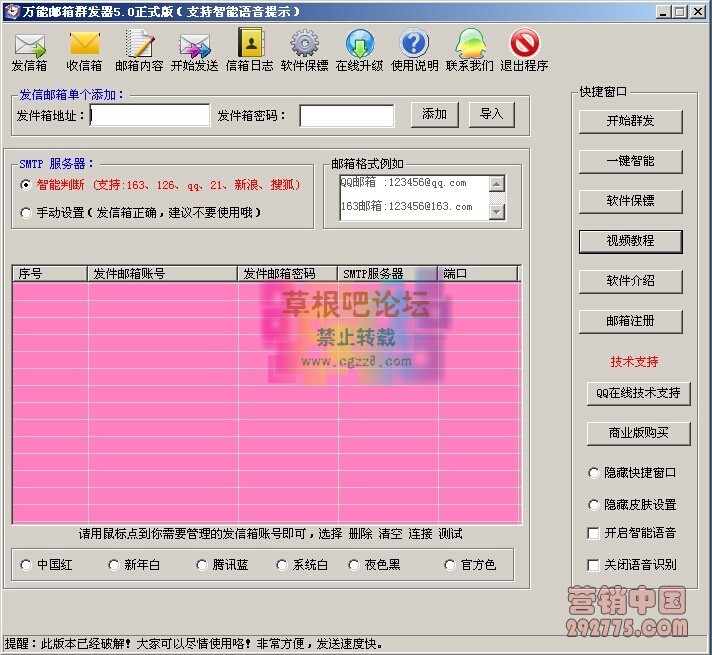Click the 在线升级 online upgrade icon
Viewport: 712px width, 655px height.
tap(360, 51)
